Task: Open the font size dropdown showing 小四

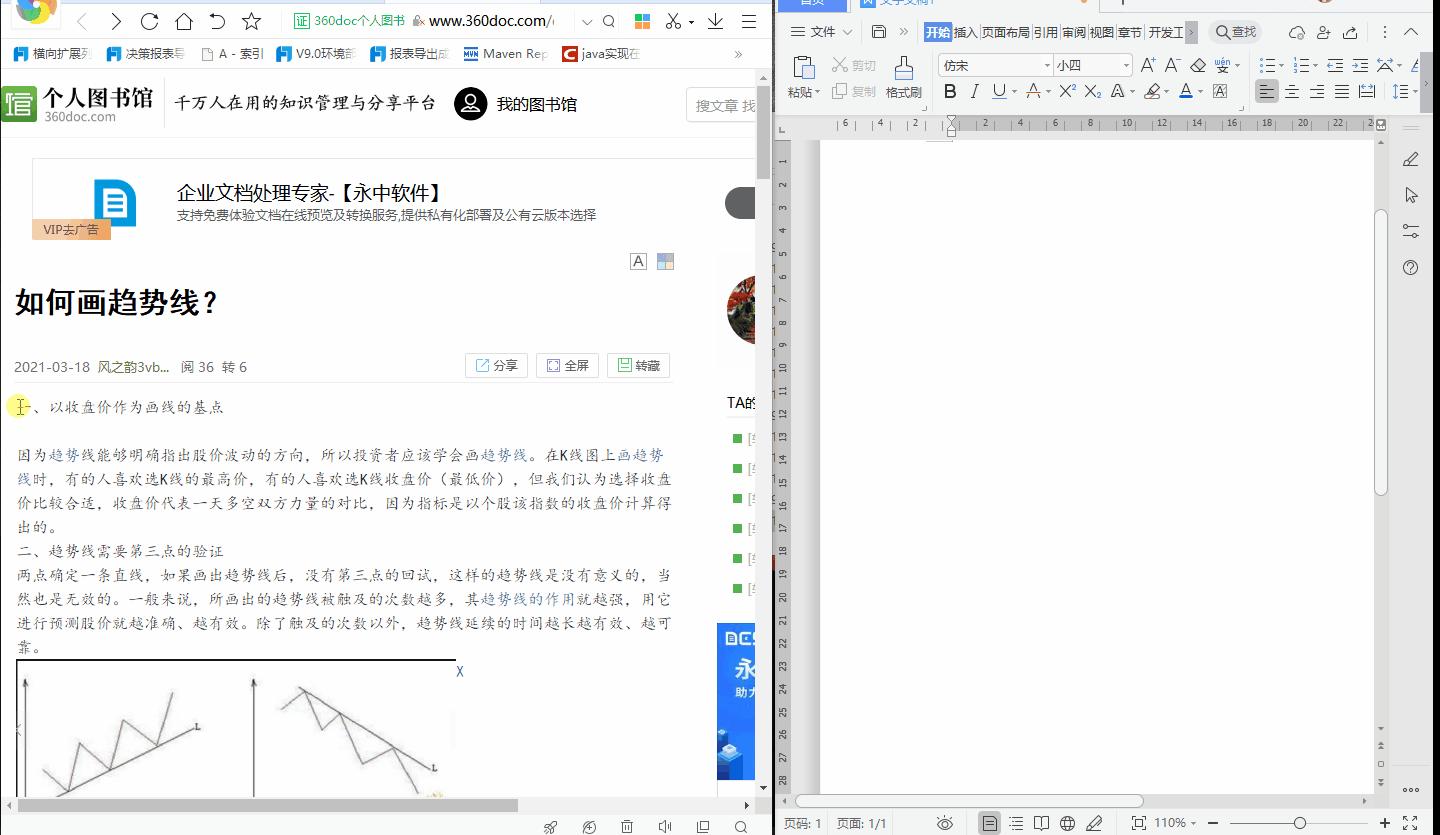Action: pyautogui.click(x=1125, y=64)
